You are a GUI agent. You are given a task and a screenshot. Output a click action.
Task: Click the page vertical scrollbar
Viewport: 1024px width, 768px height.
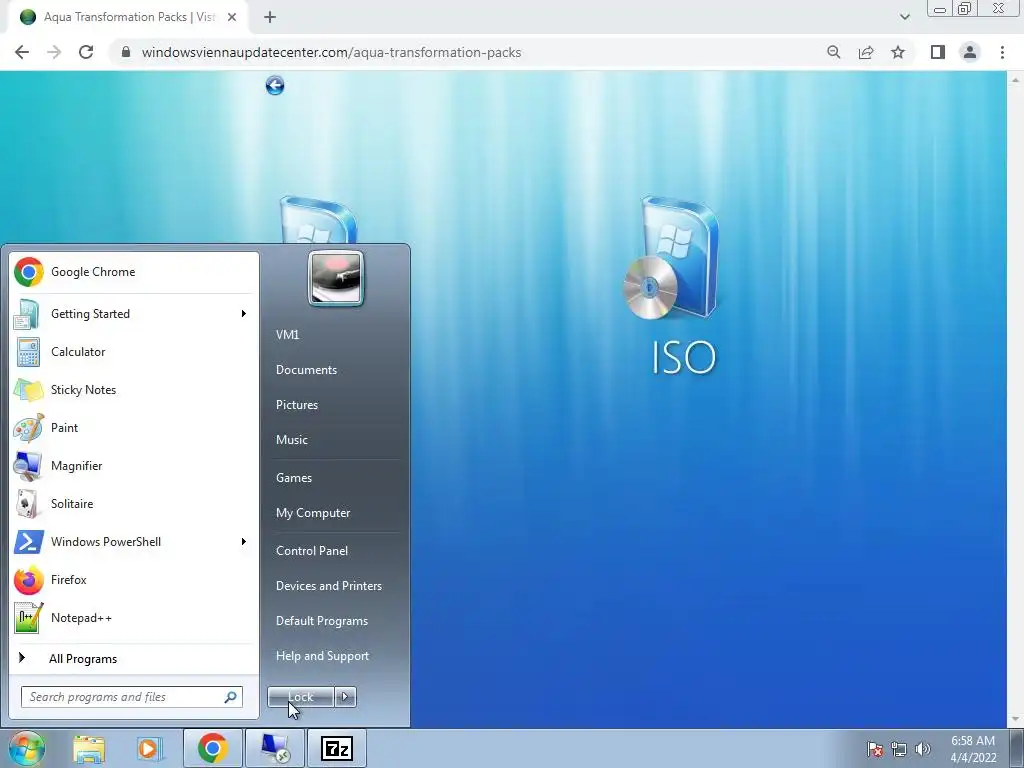tap(1015, 399)
